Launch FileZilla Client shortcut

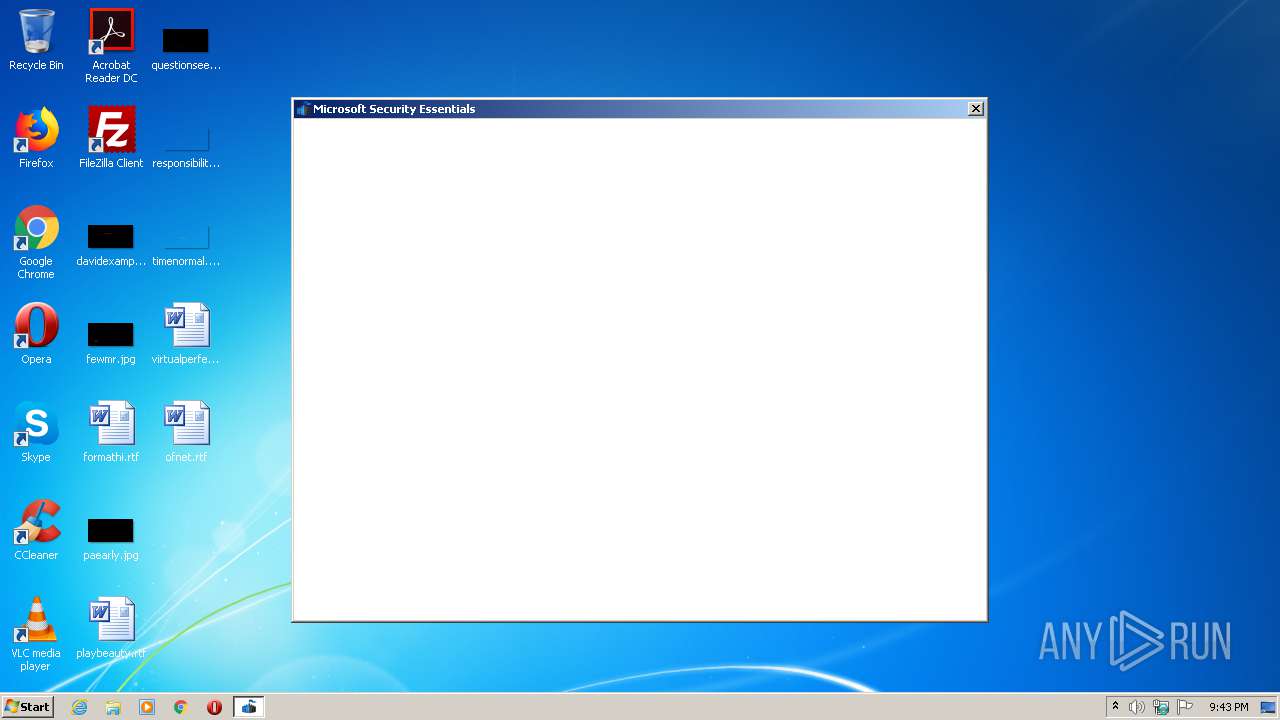111,138
